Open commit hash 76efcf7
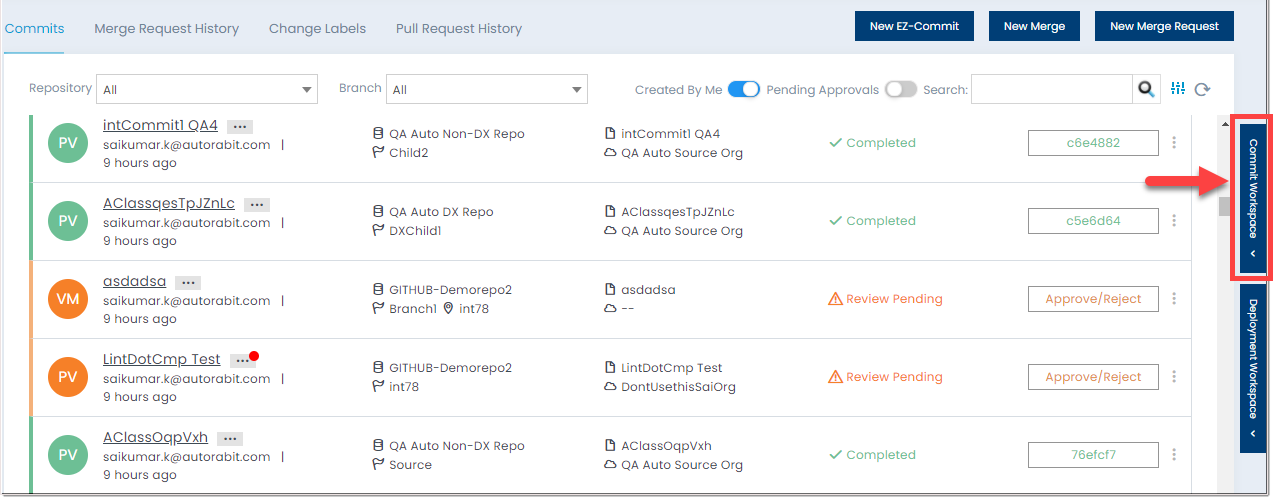 [x=1093, y=455]
